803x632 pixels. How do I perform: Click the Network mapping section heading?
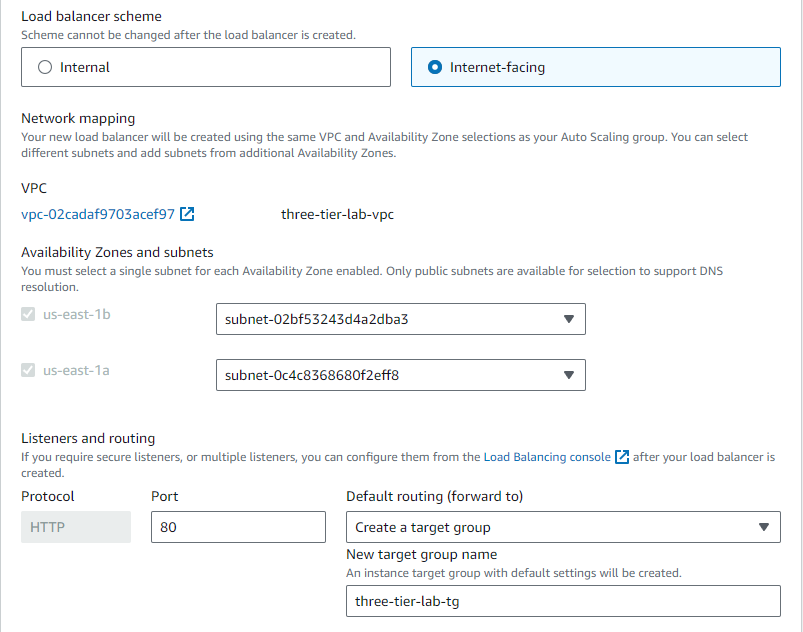click(x=78, y=118)
